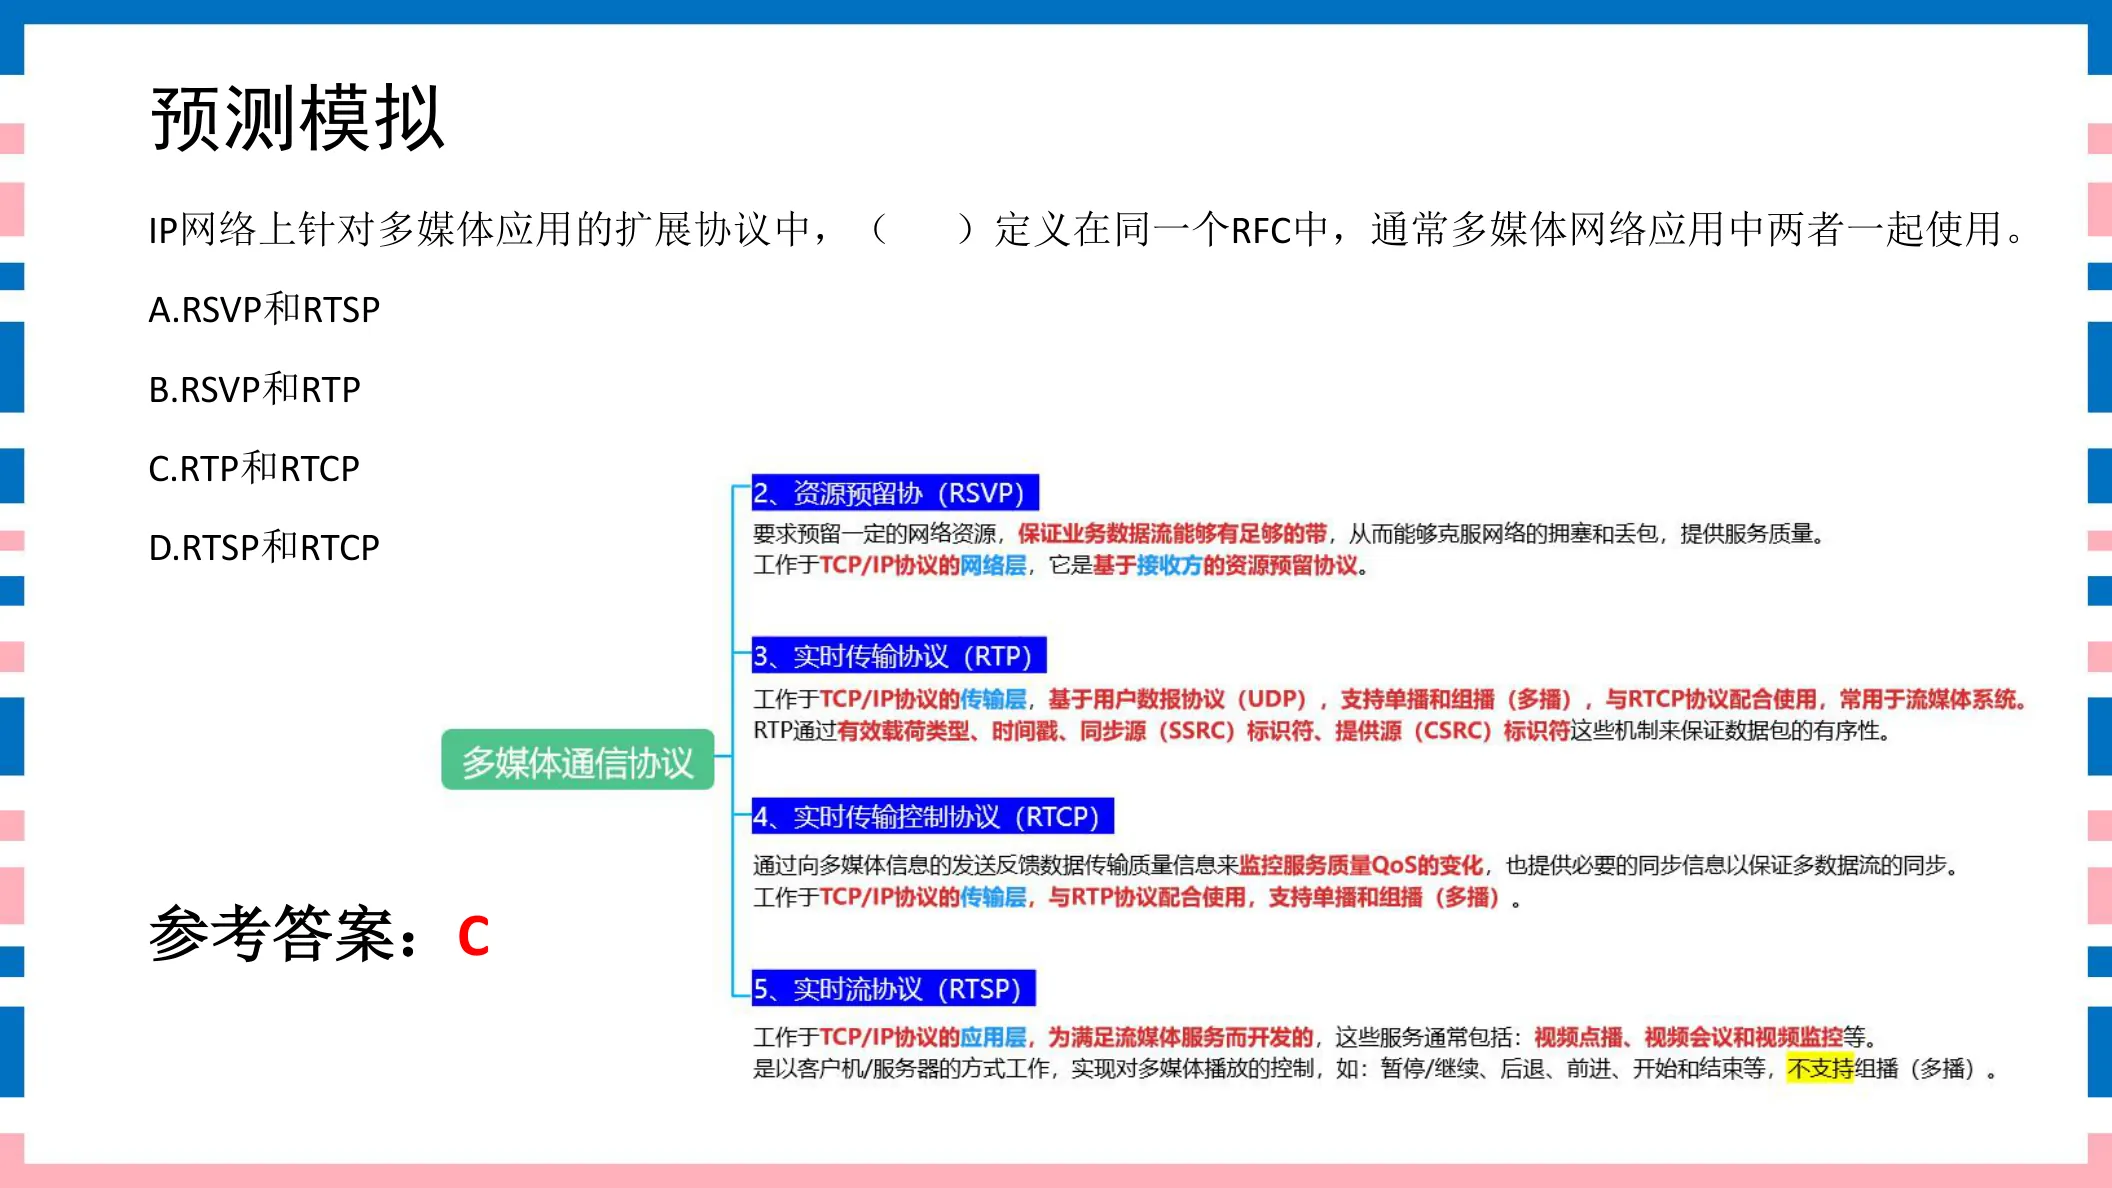
Task: Click the 参考答案 label
Action: click(x=284, y=934)
